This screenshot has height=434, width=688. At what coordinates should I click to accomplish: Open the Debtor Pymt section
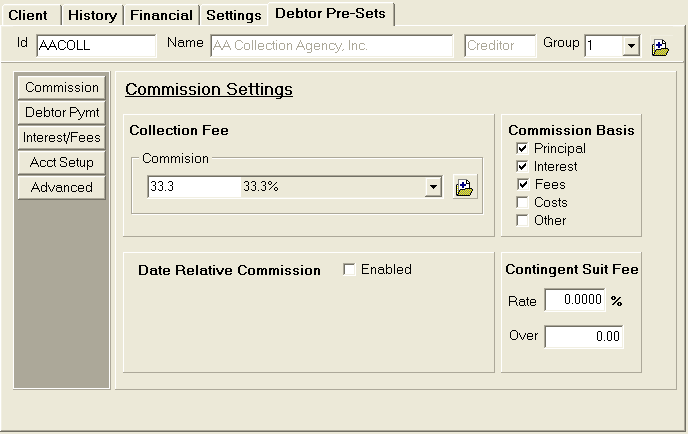[x=62, y=112]
